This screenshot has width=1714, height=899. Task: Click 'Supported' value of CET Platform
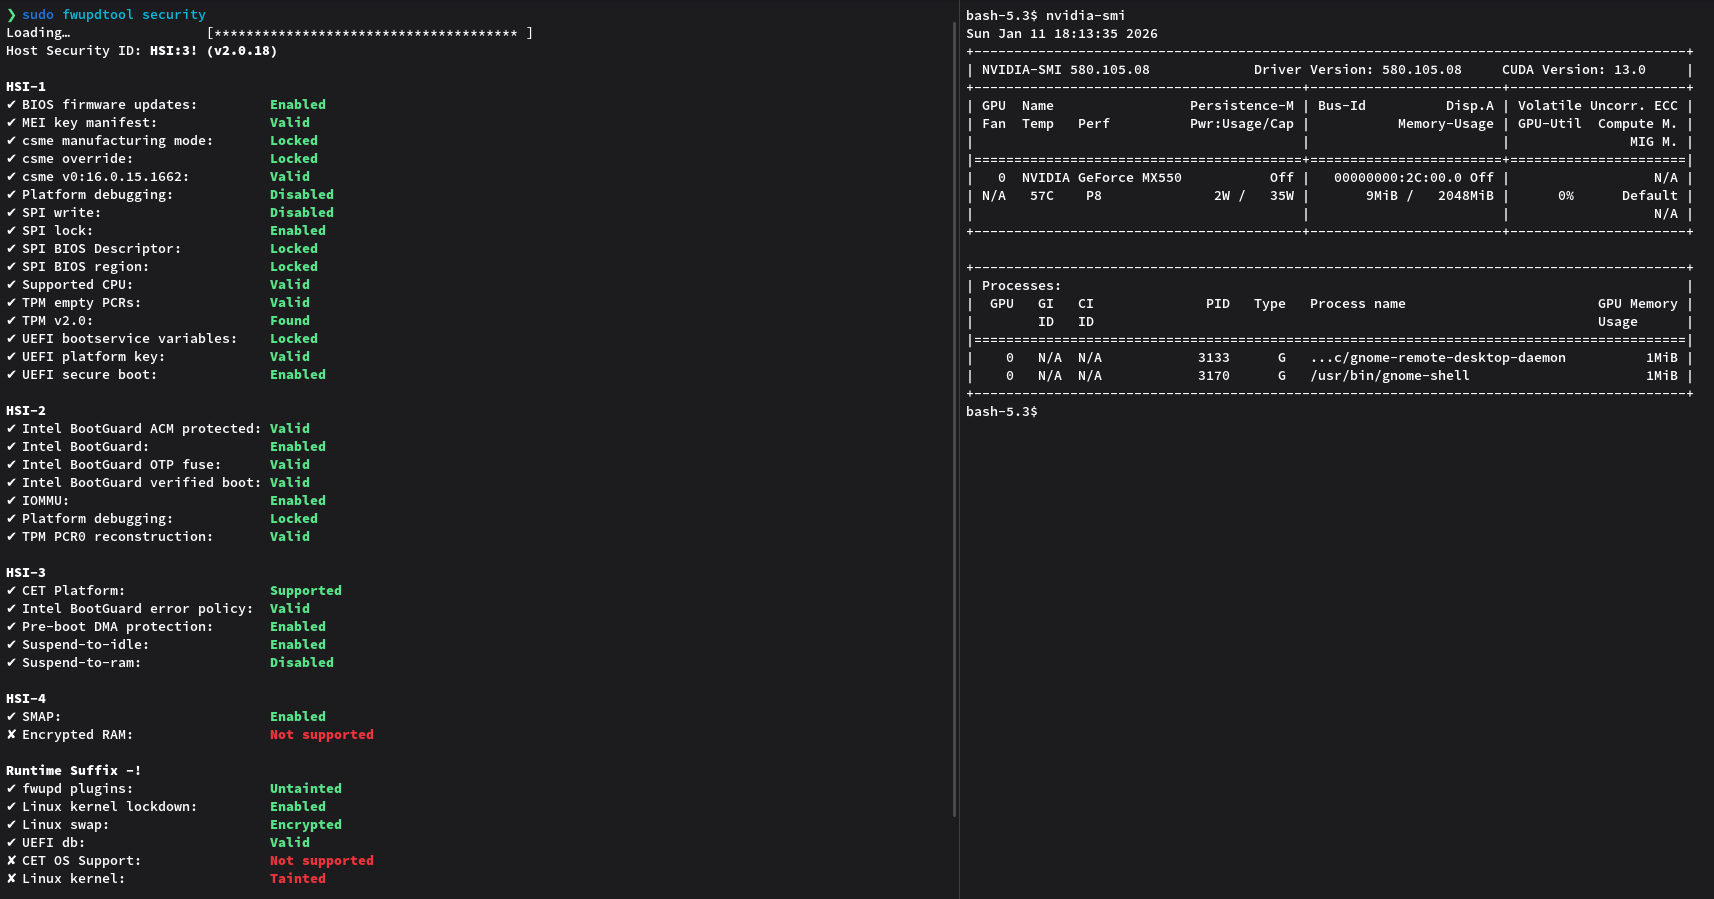[306, 591]
